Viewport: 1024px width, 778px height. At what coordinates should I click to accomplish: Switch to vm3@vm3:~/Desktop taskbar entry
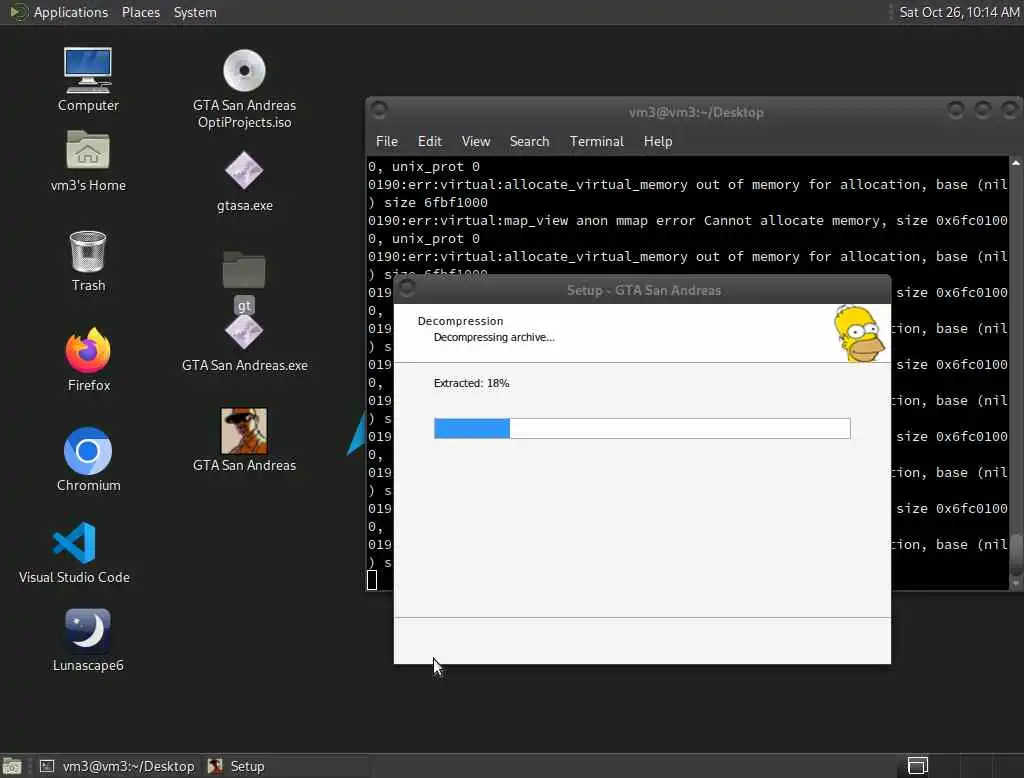click(118, 766)
